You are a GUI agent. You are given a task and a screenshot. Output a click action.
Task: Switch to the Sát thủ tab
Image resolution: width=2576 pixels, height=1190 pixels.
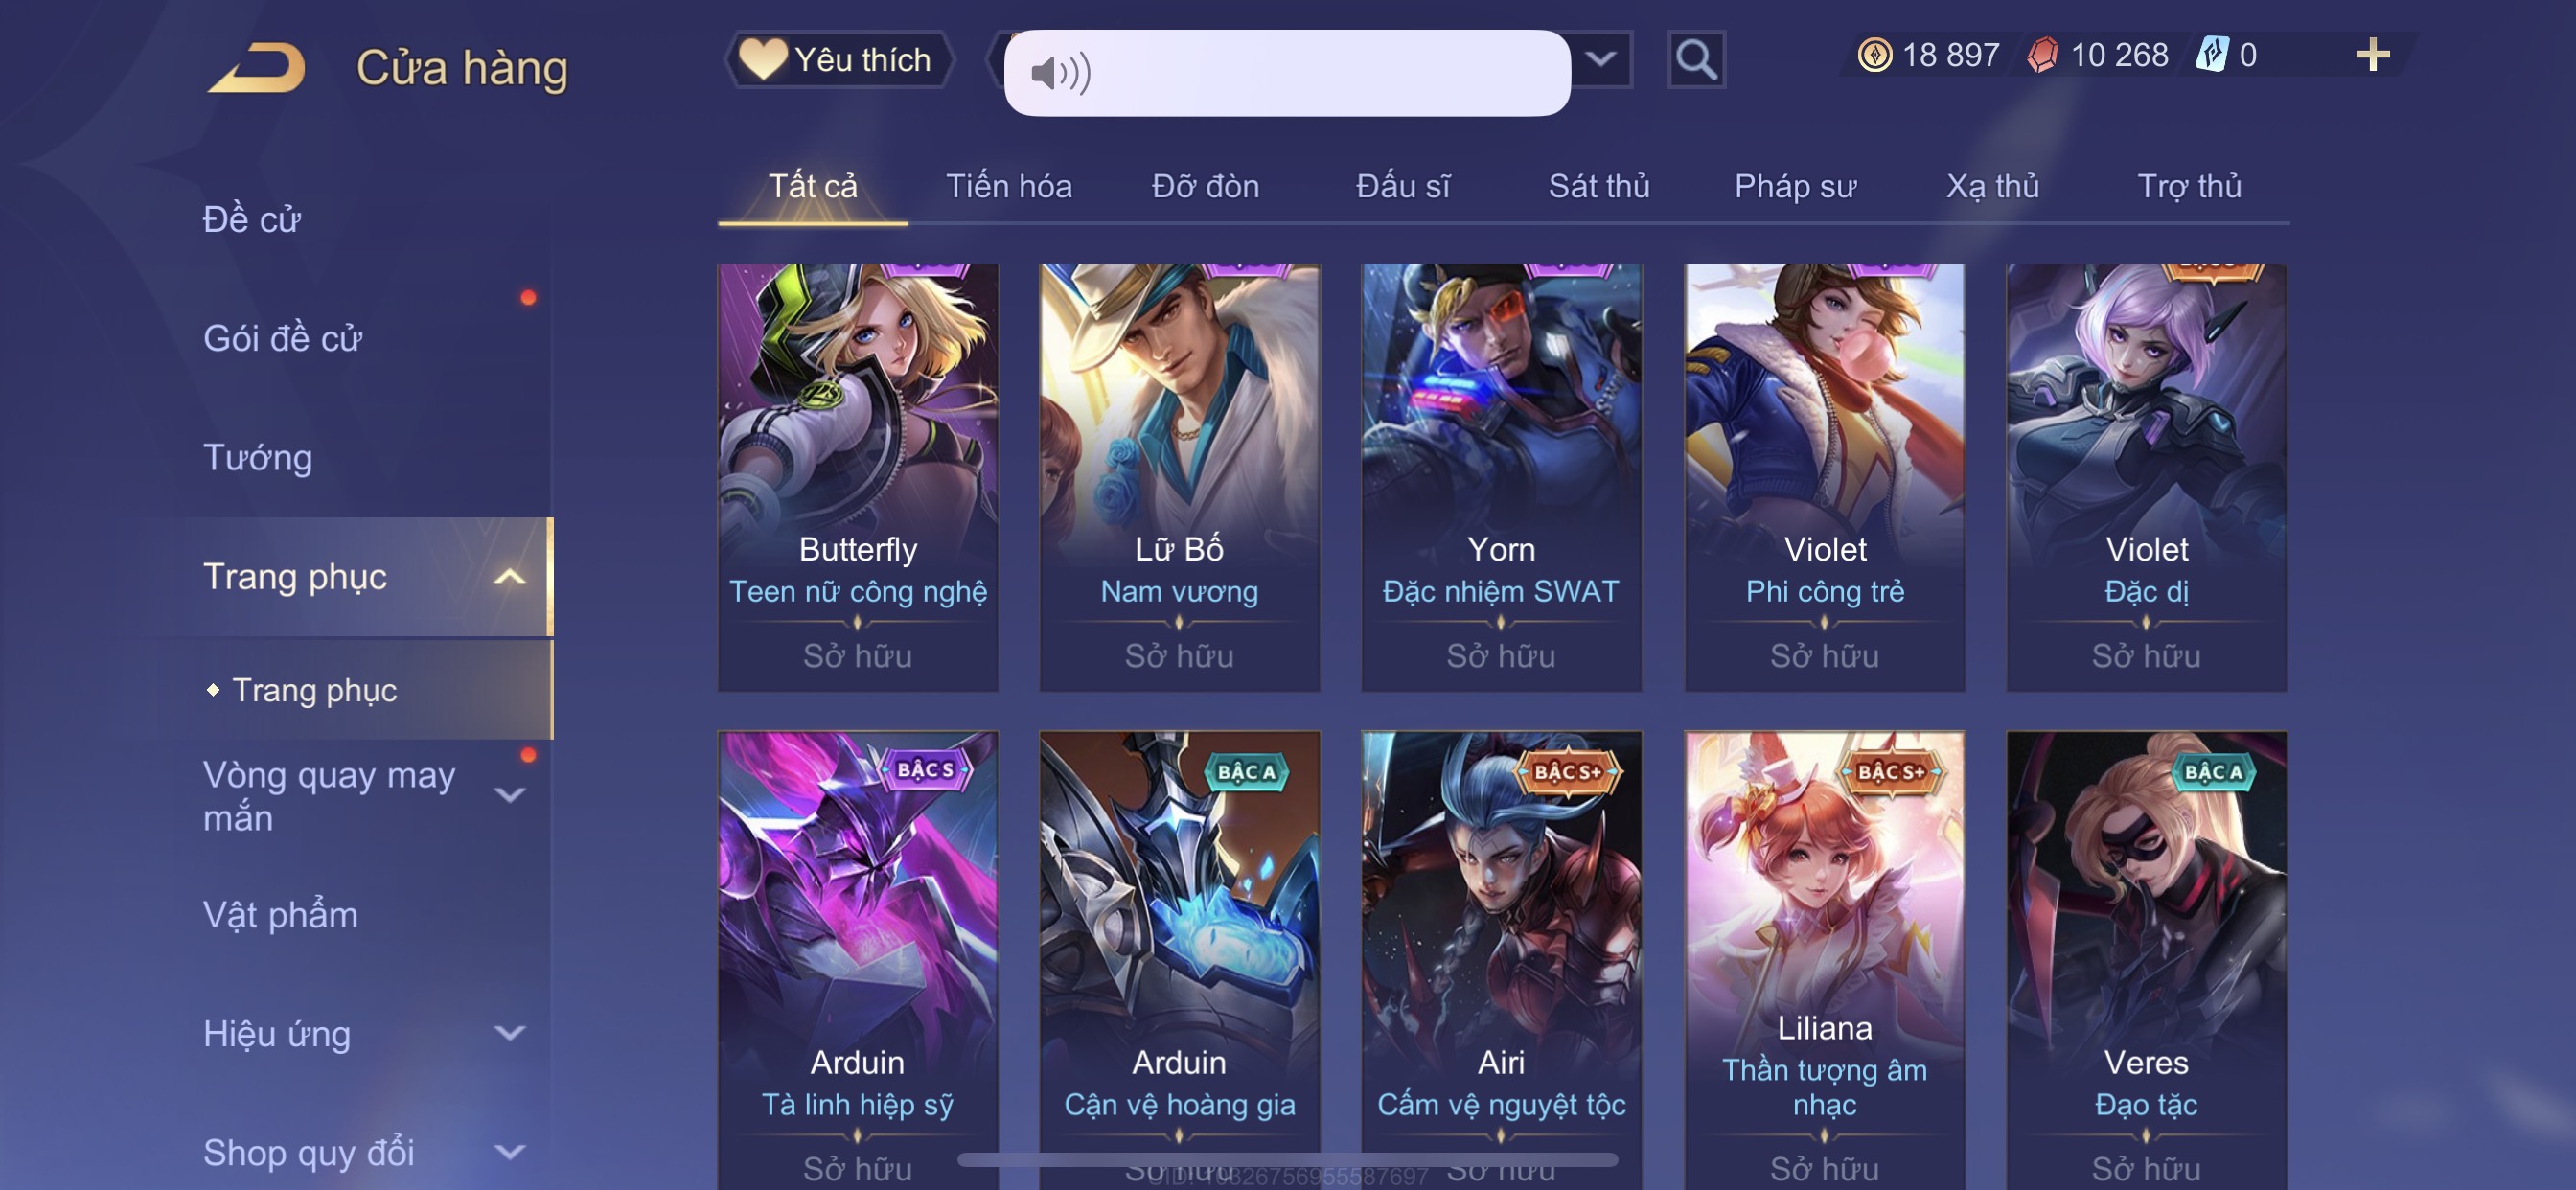click(x=1598, y=186)
